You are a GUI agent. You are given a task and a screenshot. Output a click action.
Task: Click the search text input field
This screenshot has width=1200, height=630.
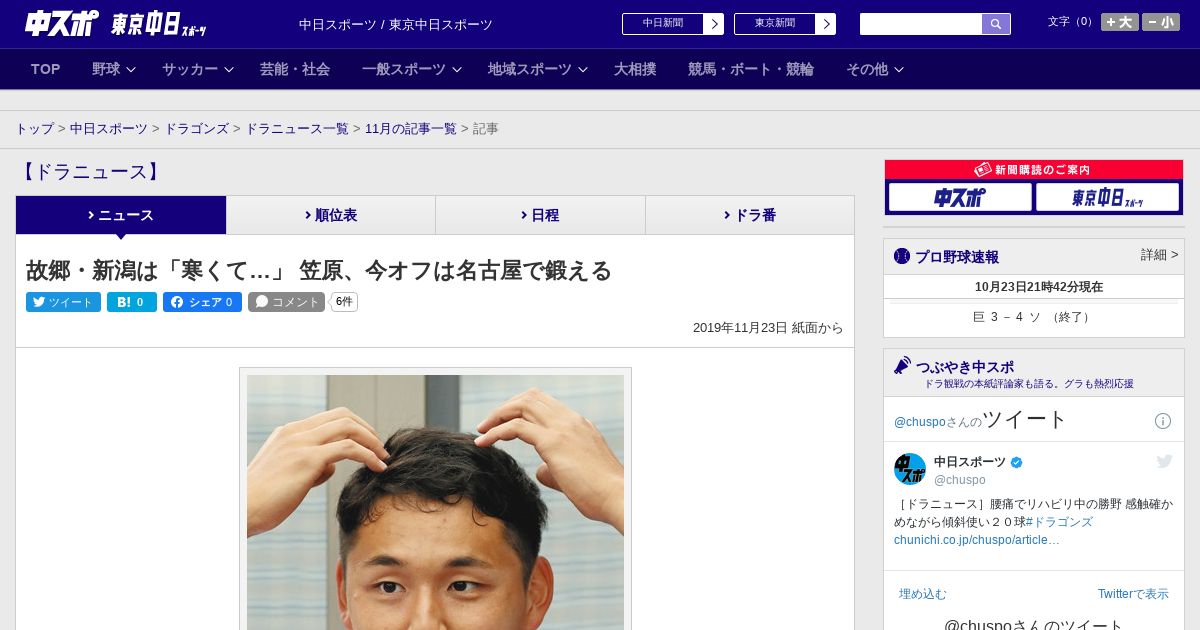tap(921, 24)
